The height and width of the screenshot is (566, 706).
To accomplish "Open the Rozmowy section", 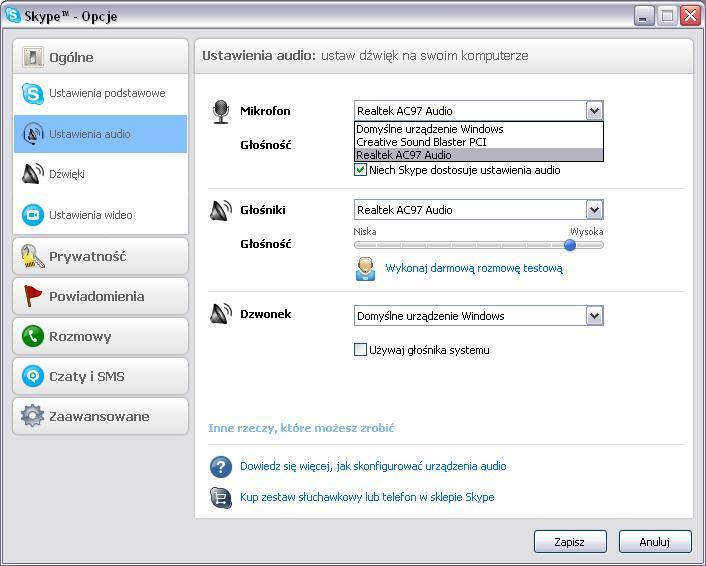I will 100,336.
